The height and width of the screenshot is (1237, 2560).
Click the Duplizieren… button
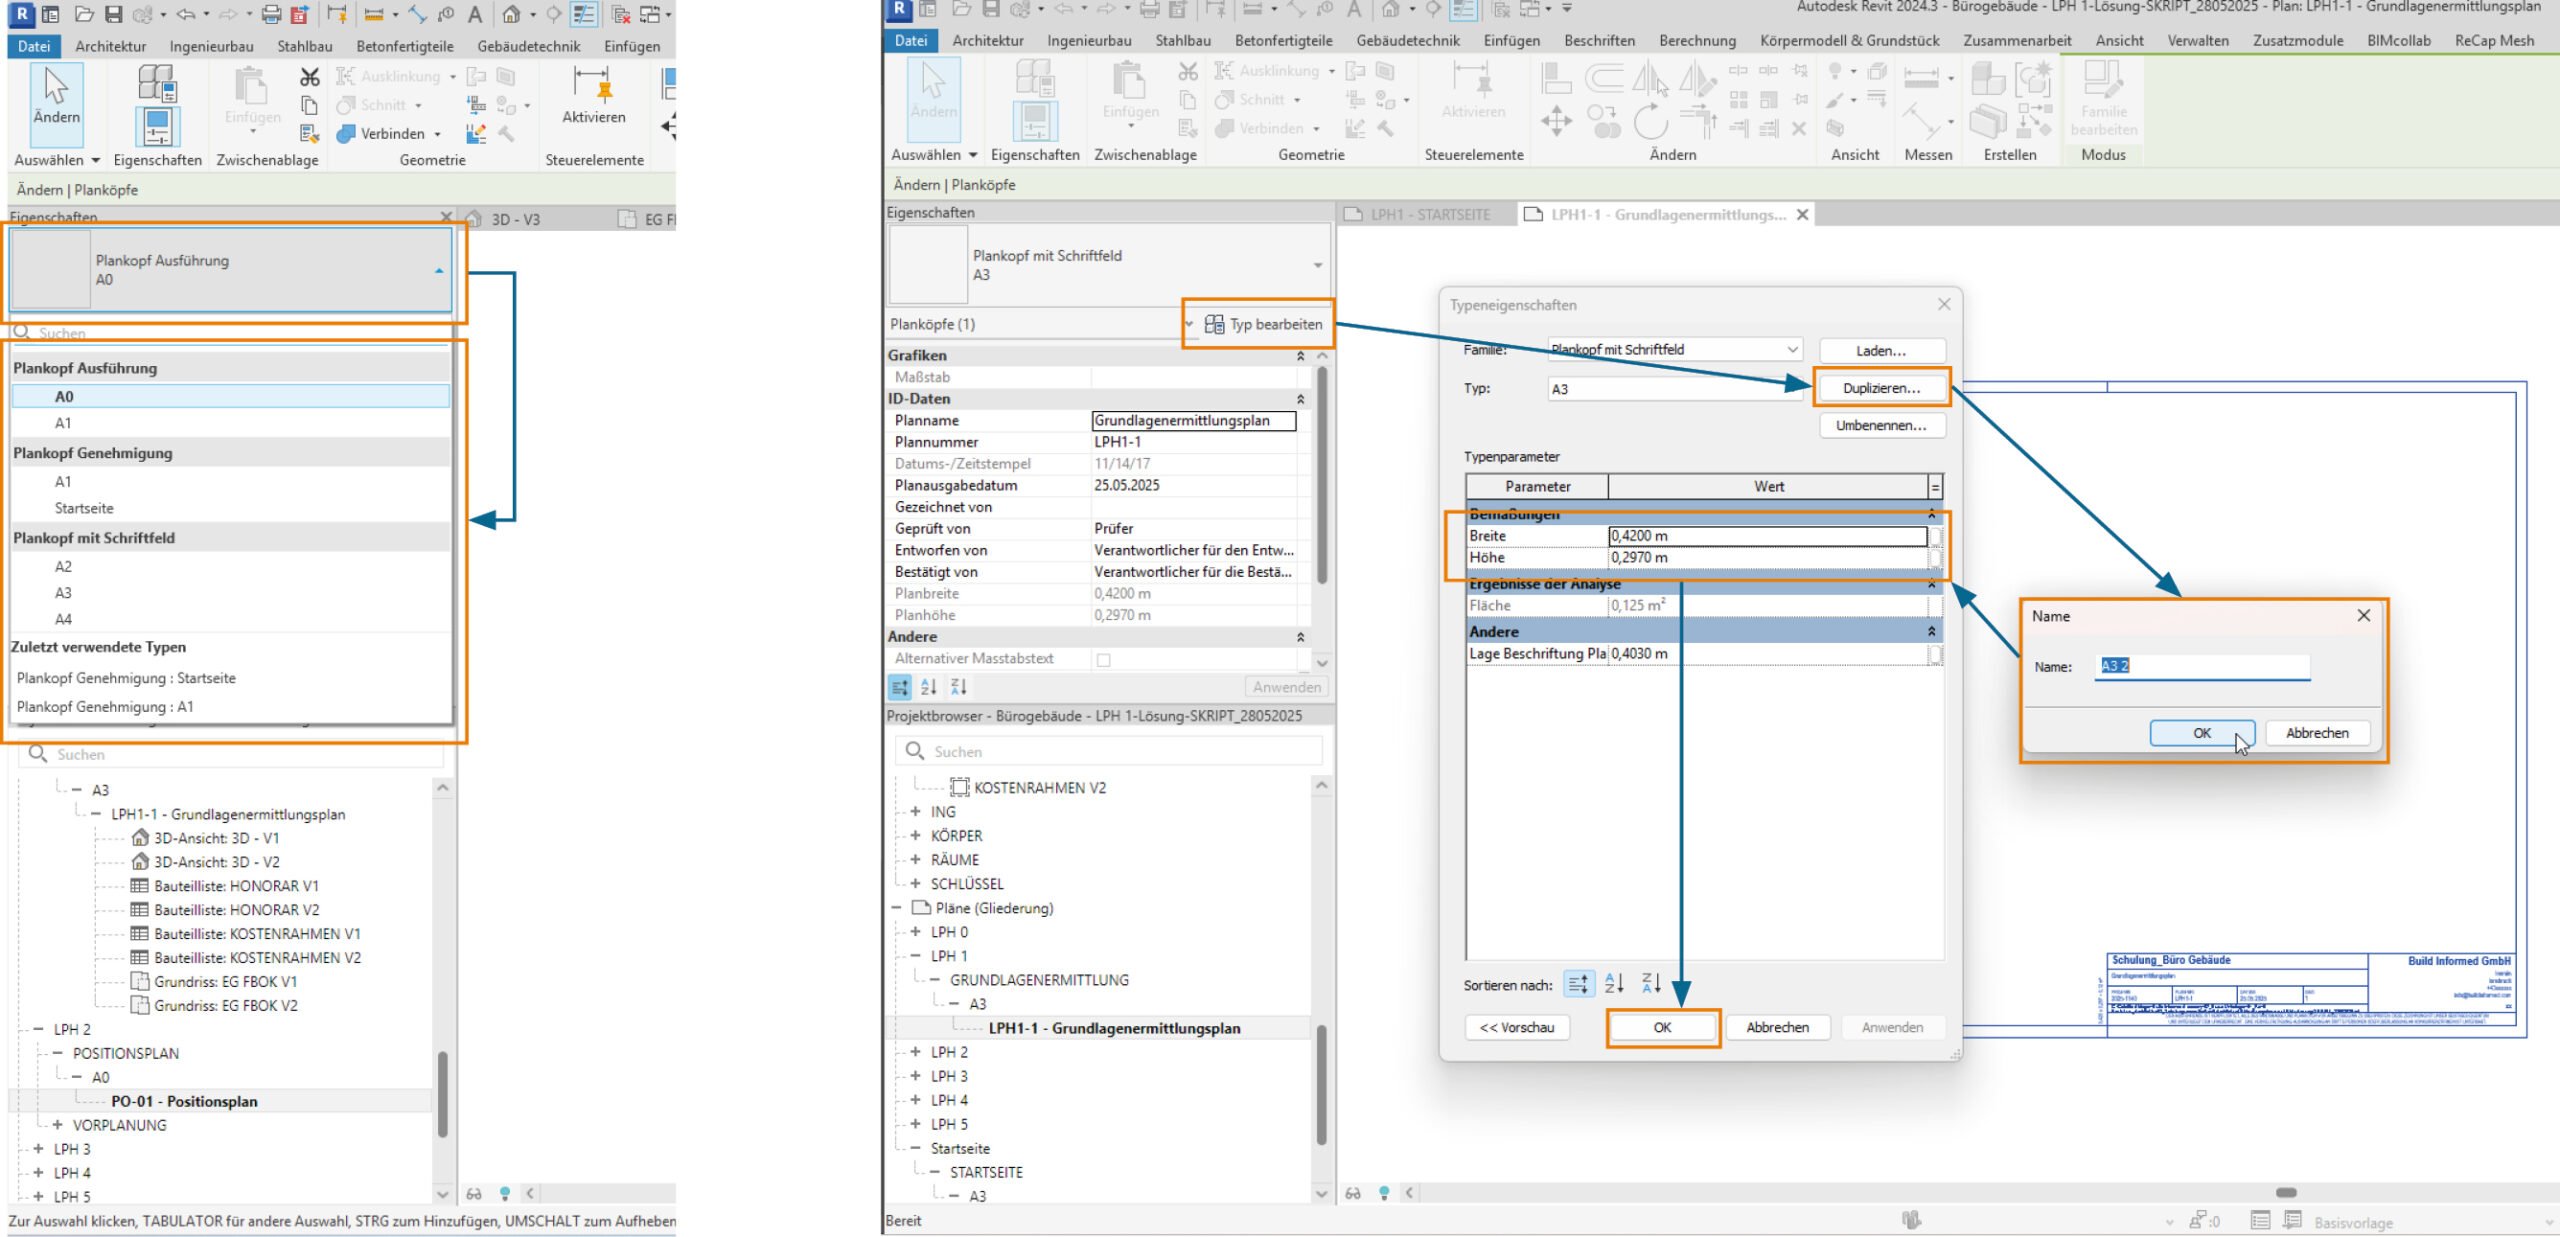pyautogui.click(x=1881, y=388)
